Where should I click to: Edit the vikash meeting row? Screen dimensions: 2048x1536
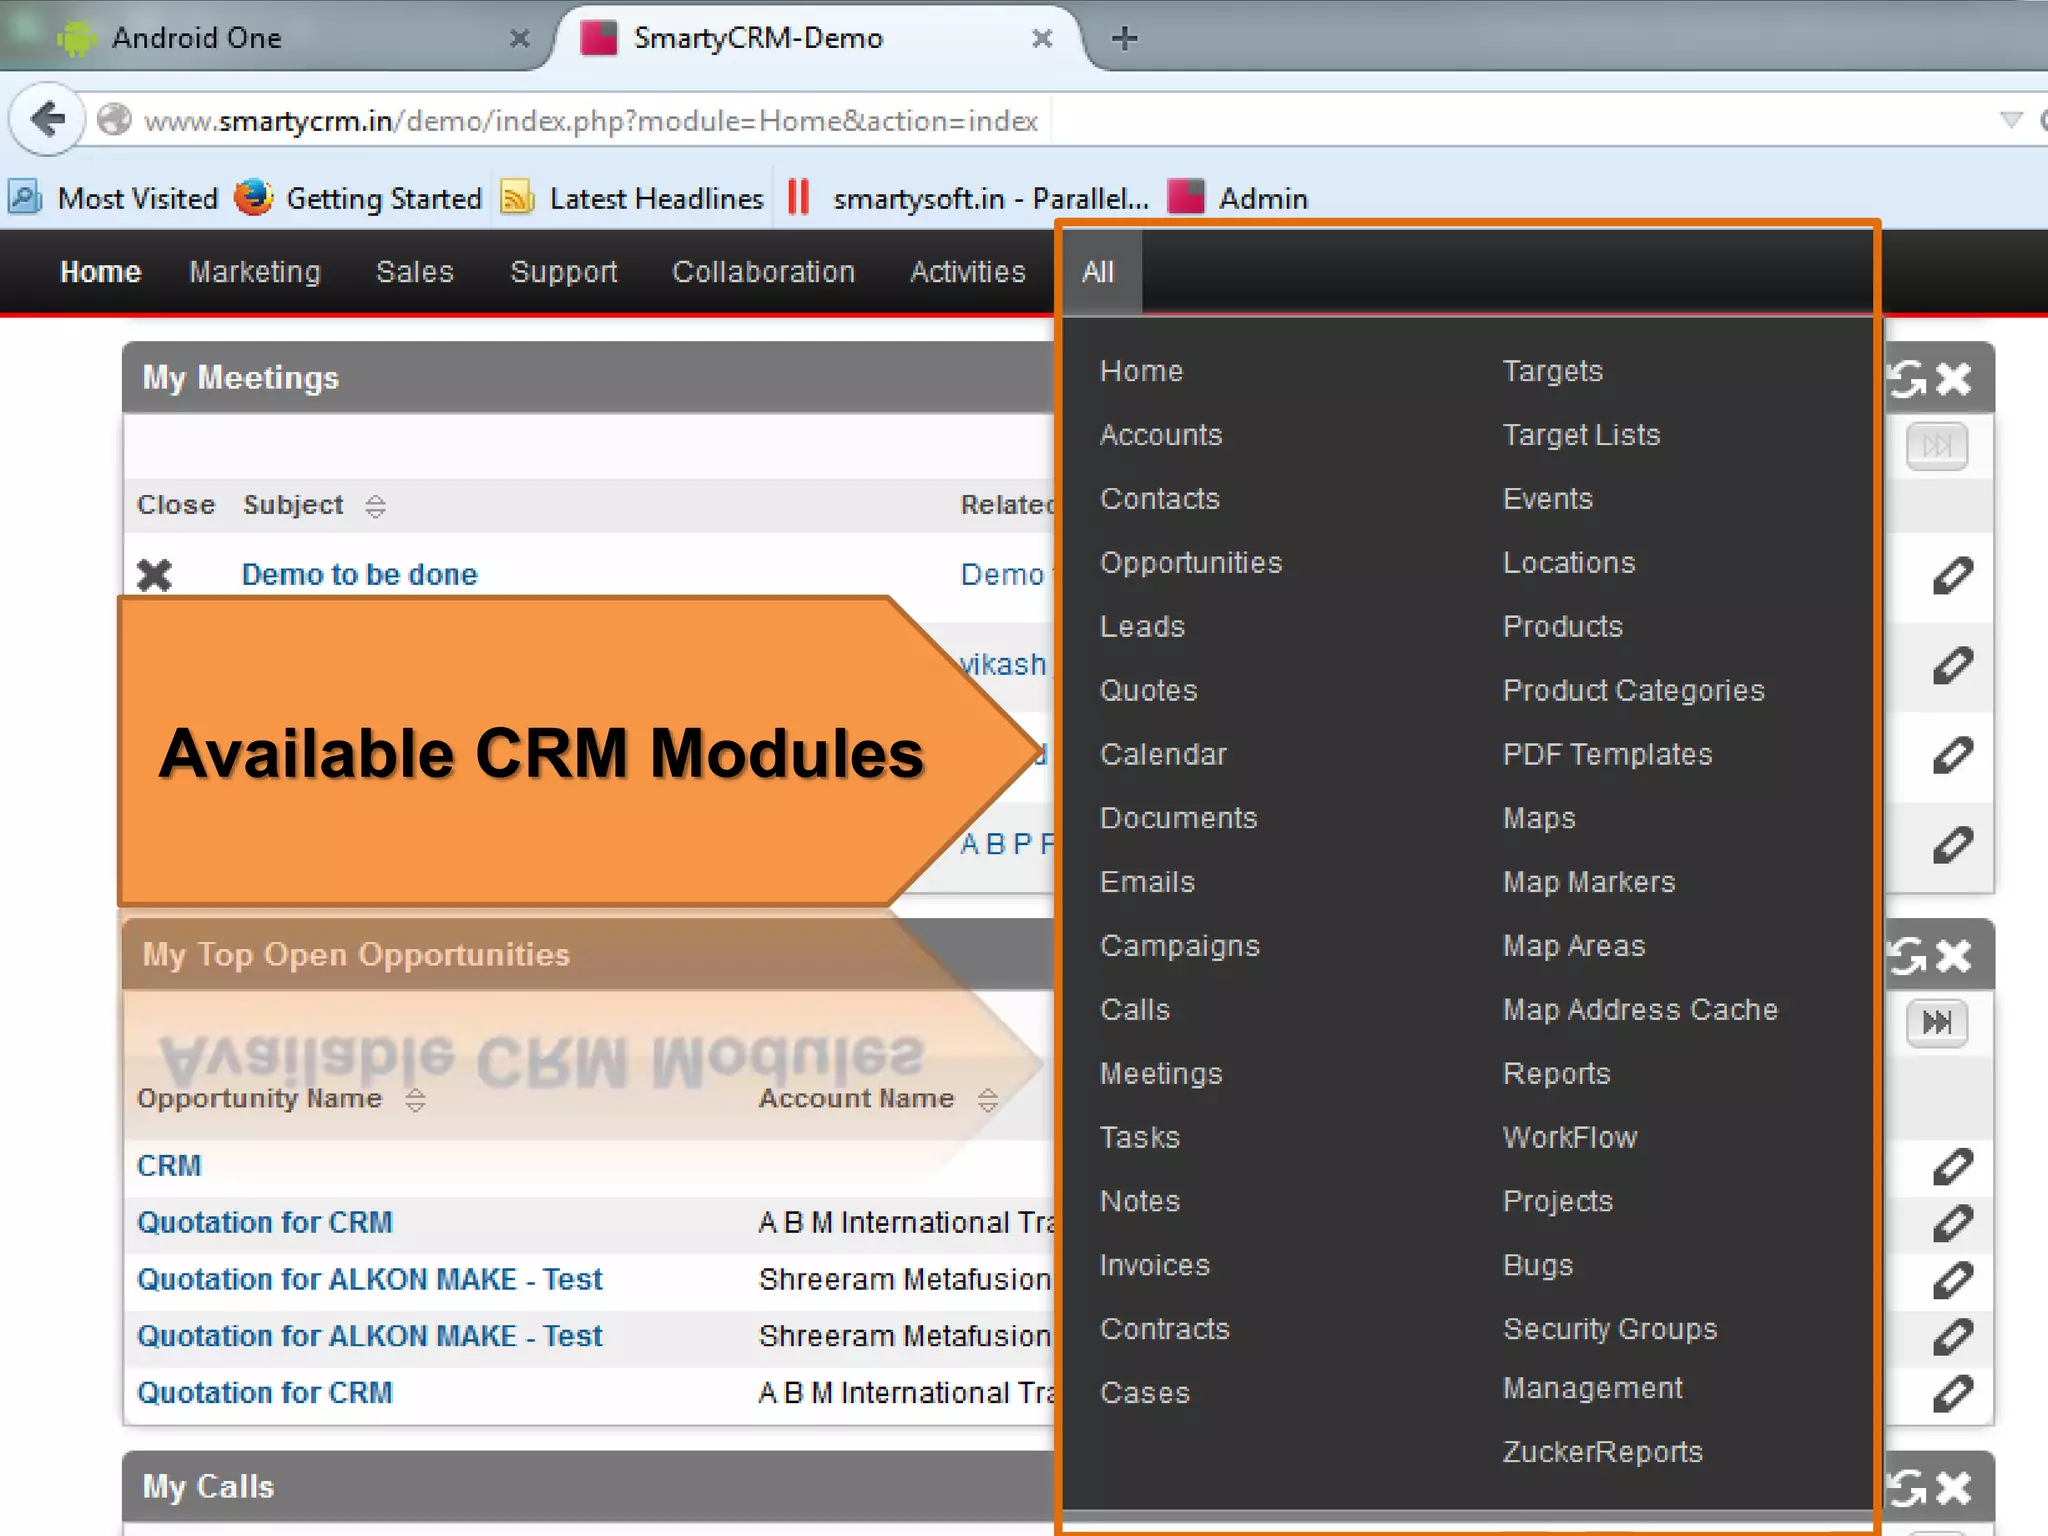point(1952,666)
